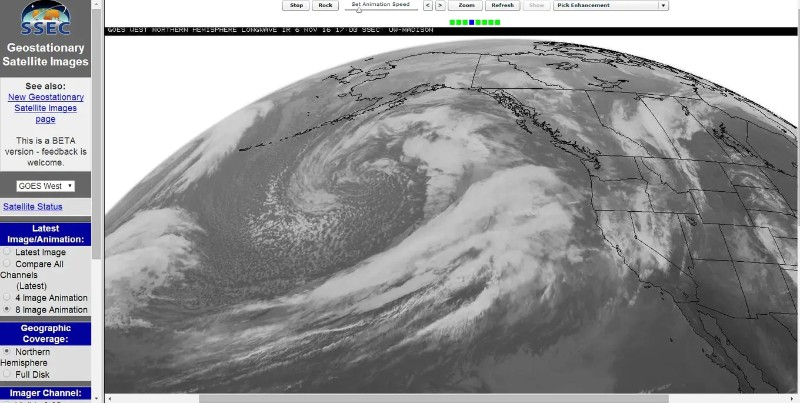Viewport: 800px width, 403px height.
Task: Select the blue current-frame indicator square
Action: [x=472, y=22]
